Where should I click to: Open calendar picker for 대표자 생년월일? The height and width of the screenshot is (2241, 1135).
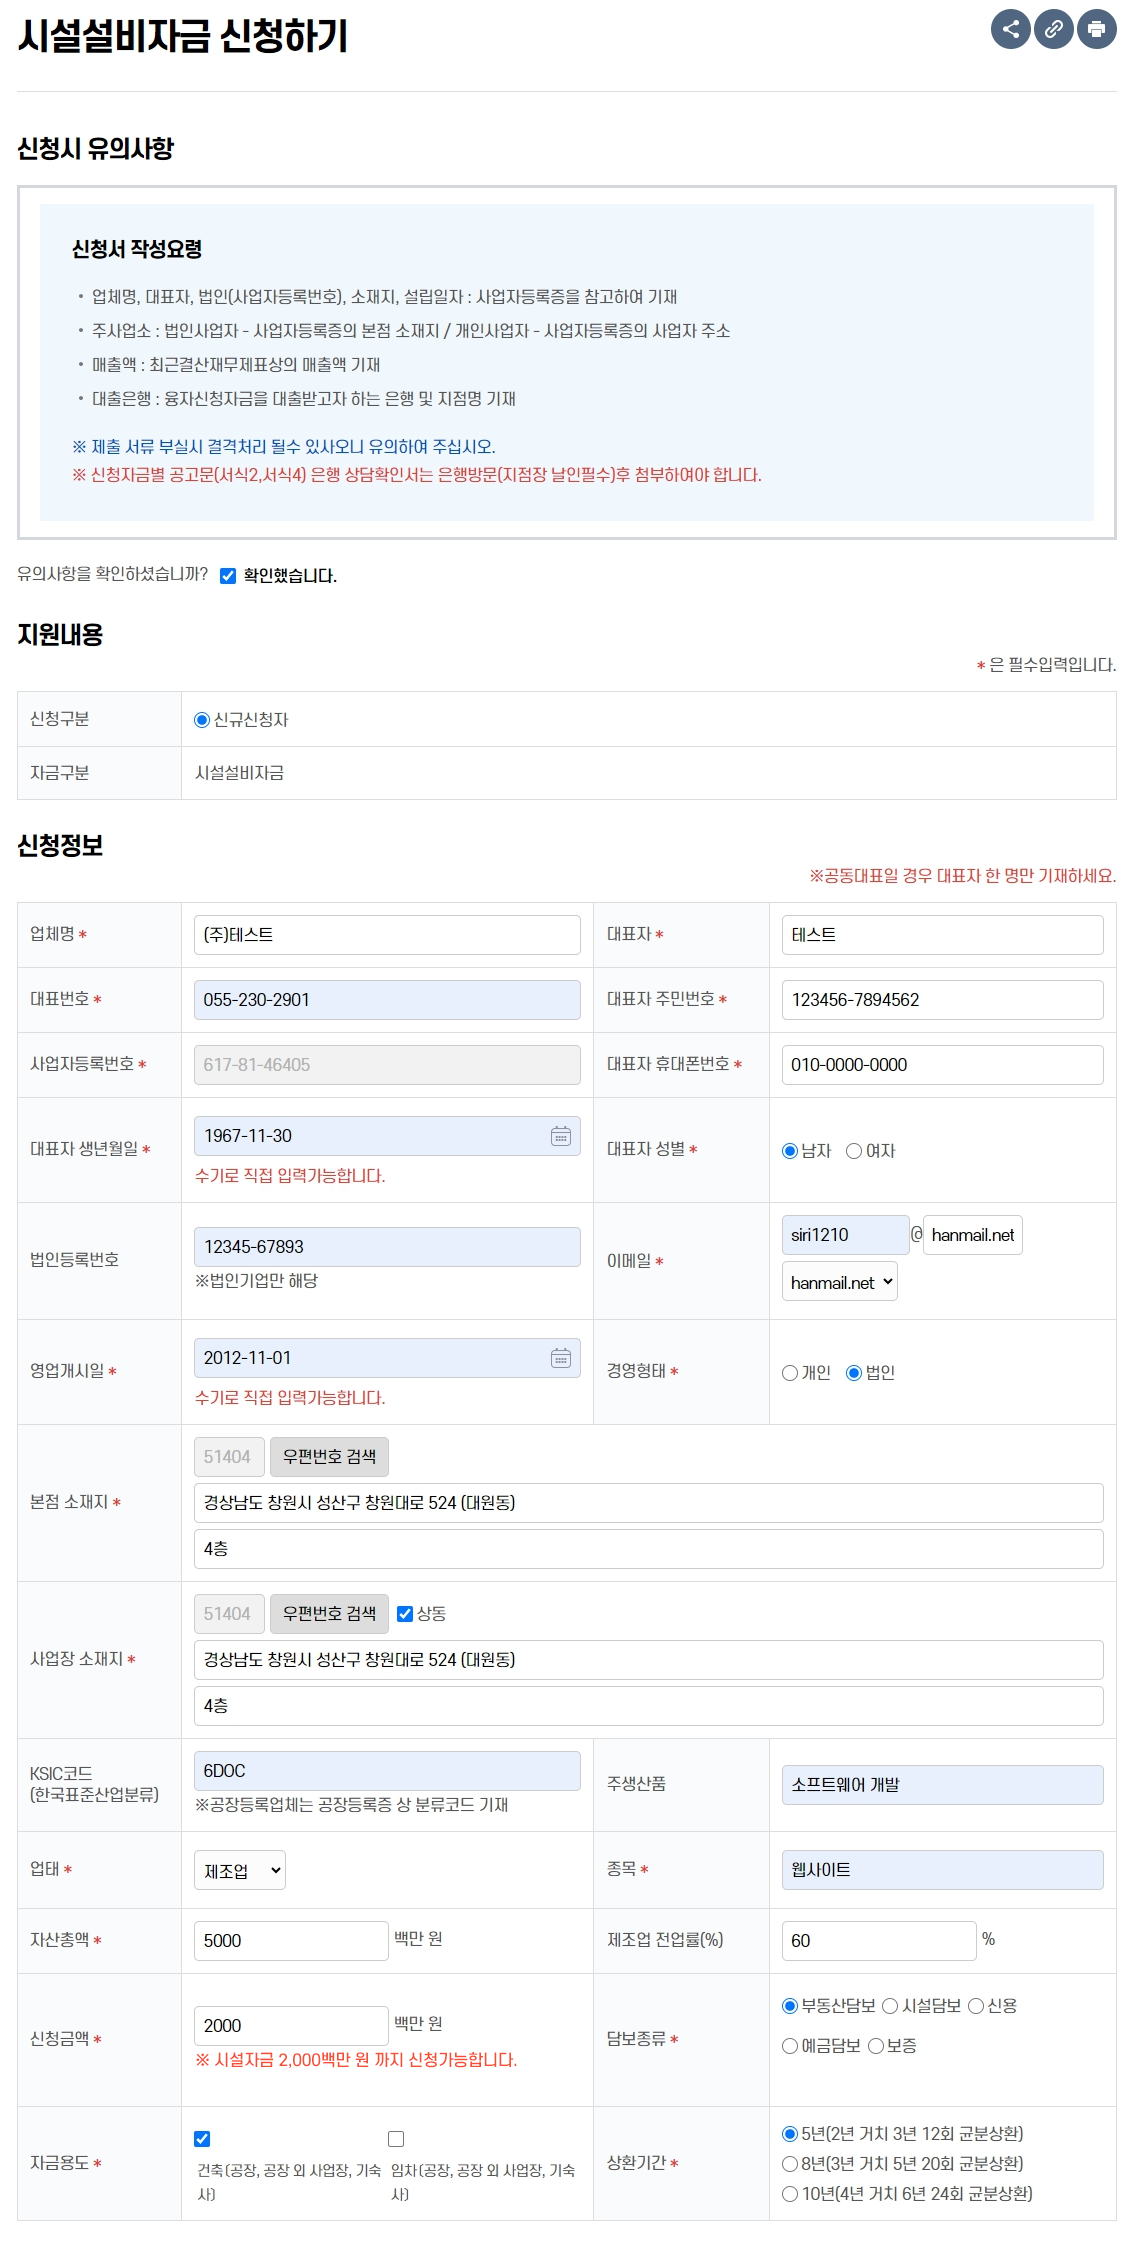(561, 1136)
